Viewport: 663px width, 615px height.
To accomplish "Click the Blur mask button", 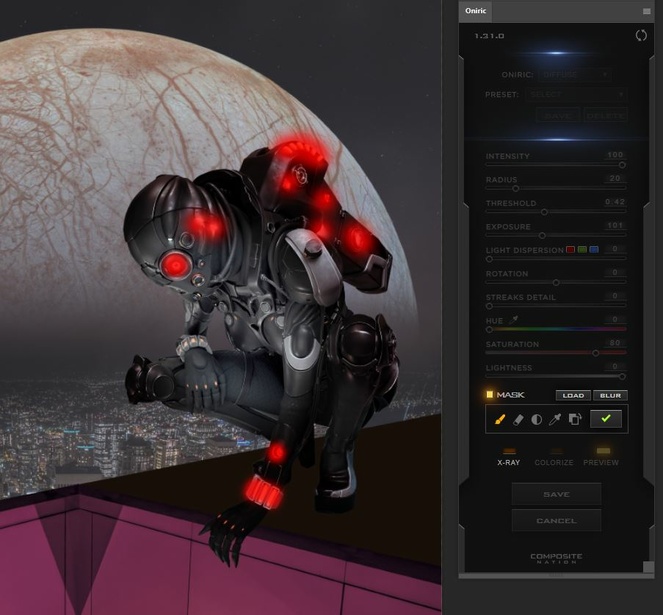I will point(609,395).
